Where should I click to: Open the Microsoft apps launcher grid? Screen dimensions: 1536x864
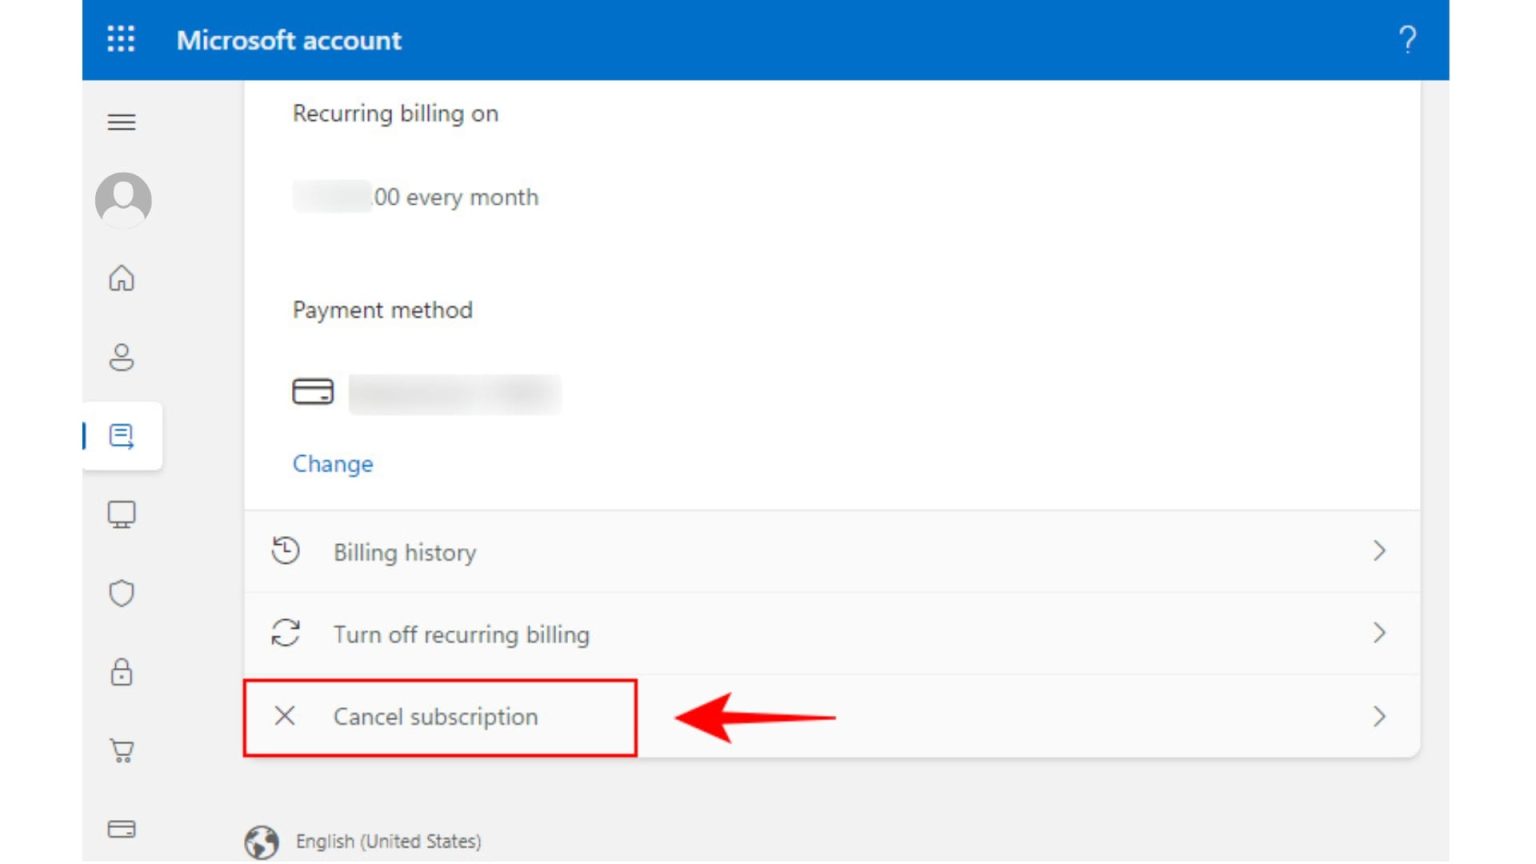tap(120, 40)
